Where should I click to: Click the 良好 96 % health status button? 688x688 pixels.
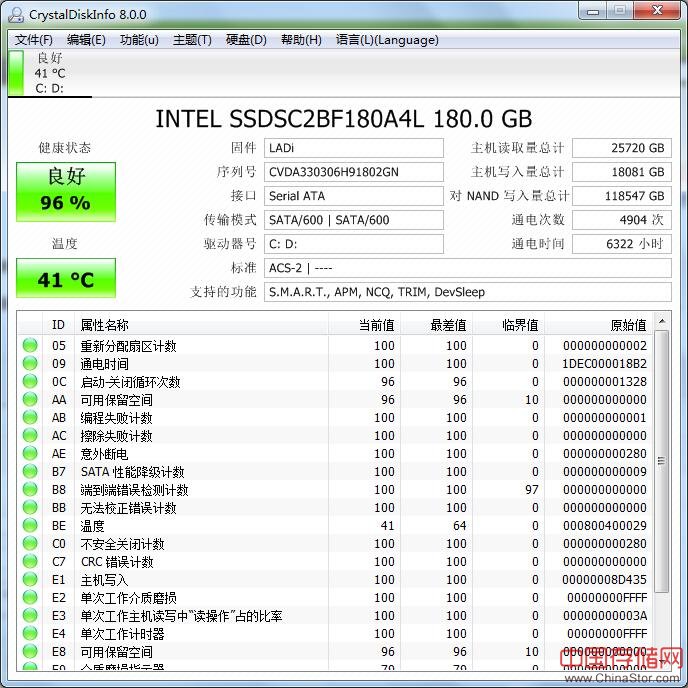tap(66, 190)
